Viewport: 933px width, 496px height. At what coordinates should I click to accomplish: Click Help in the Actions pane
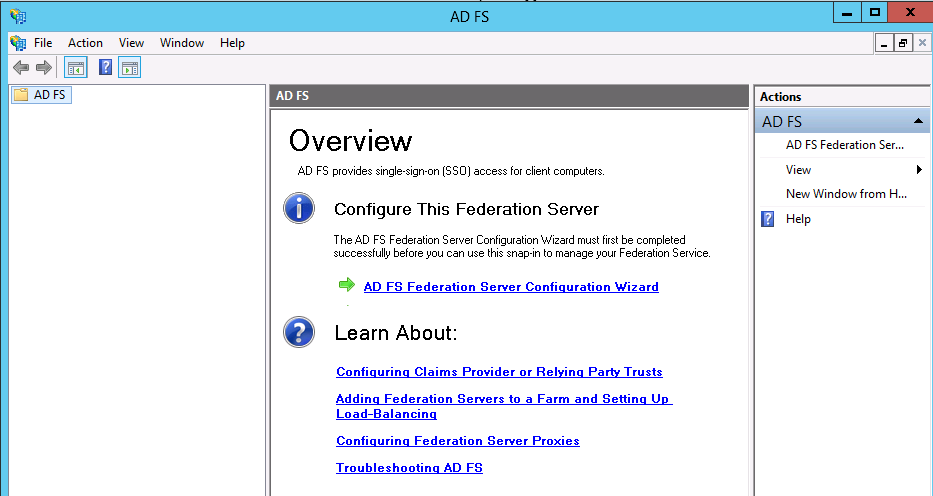798,219
